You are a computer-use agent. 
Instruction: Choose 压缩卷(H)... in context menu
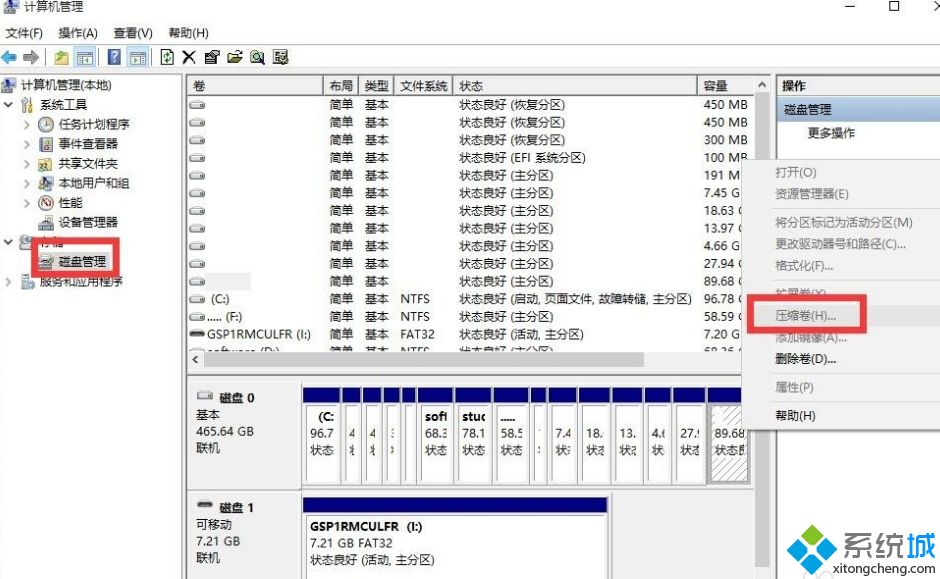[805, 316]
